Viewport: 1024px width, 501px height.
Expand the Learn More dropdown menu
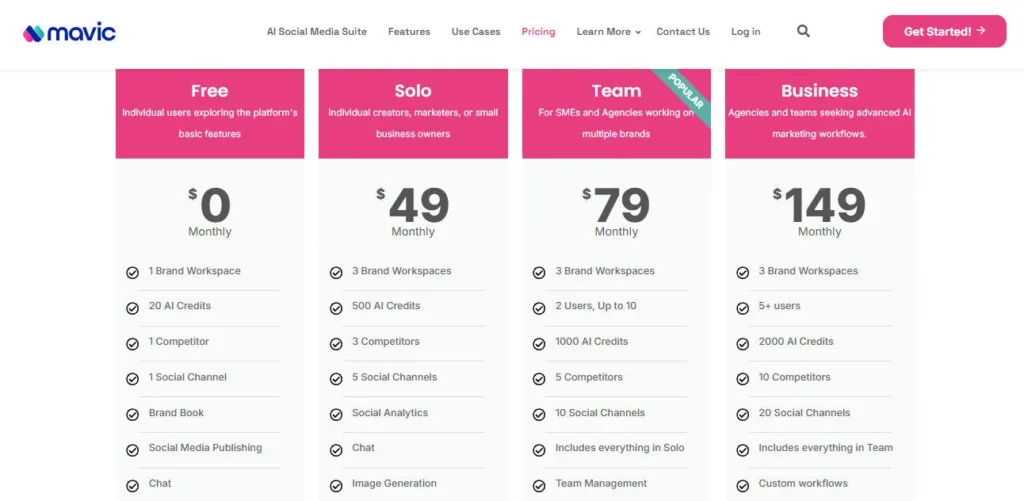[x=608, y=32]
